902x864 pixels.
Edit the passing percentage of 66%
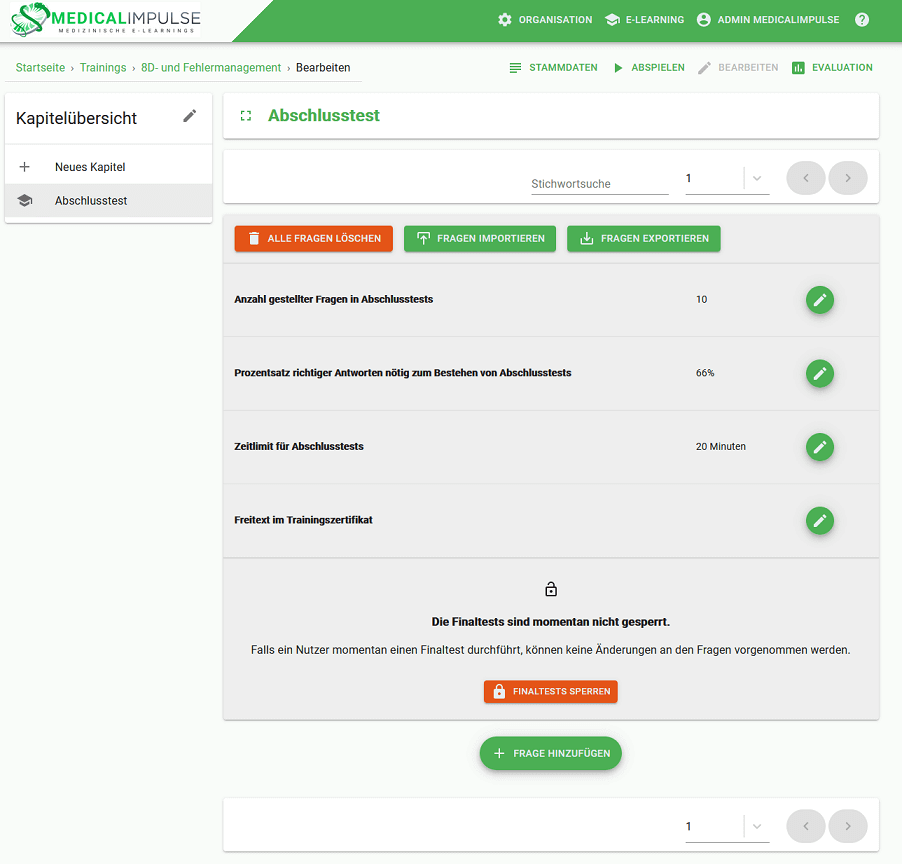click(819, 373)
